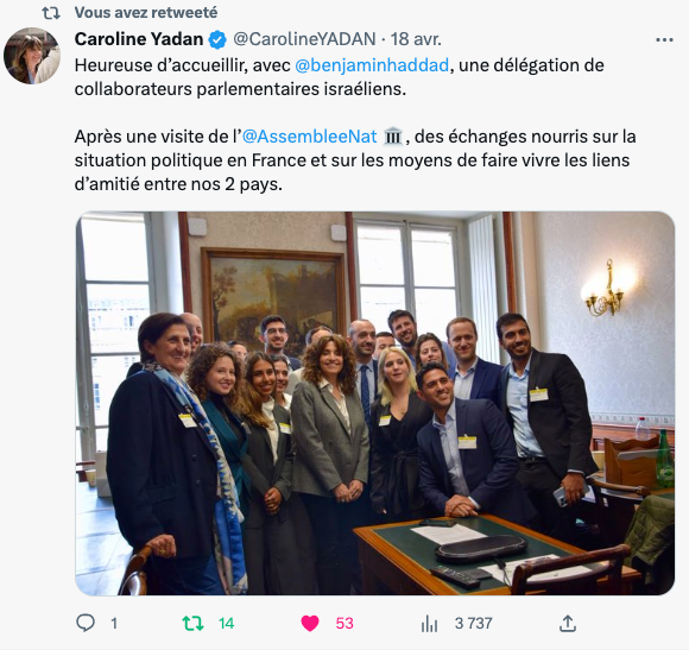The image size is (690, 656).
Task: Click the reply speech bubble icon
Action: [x=85, y=623]
